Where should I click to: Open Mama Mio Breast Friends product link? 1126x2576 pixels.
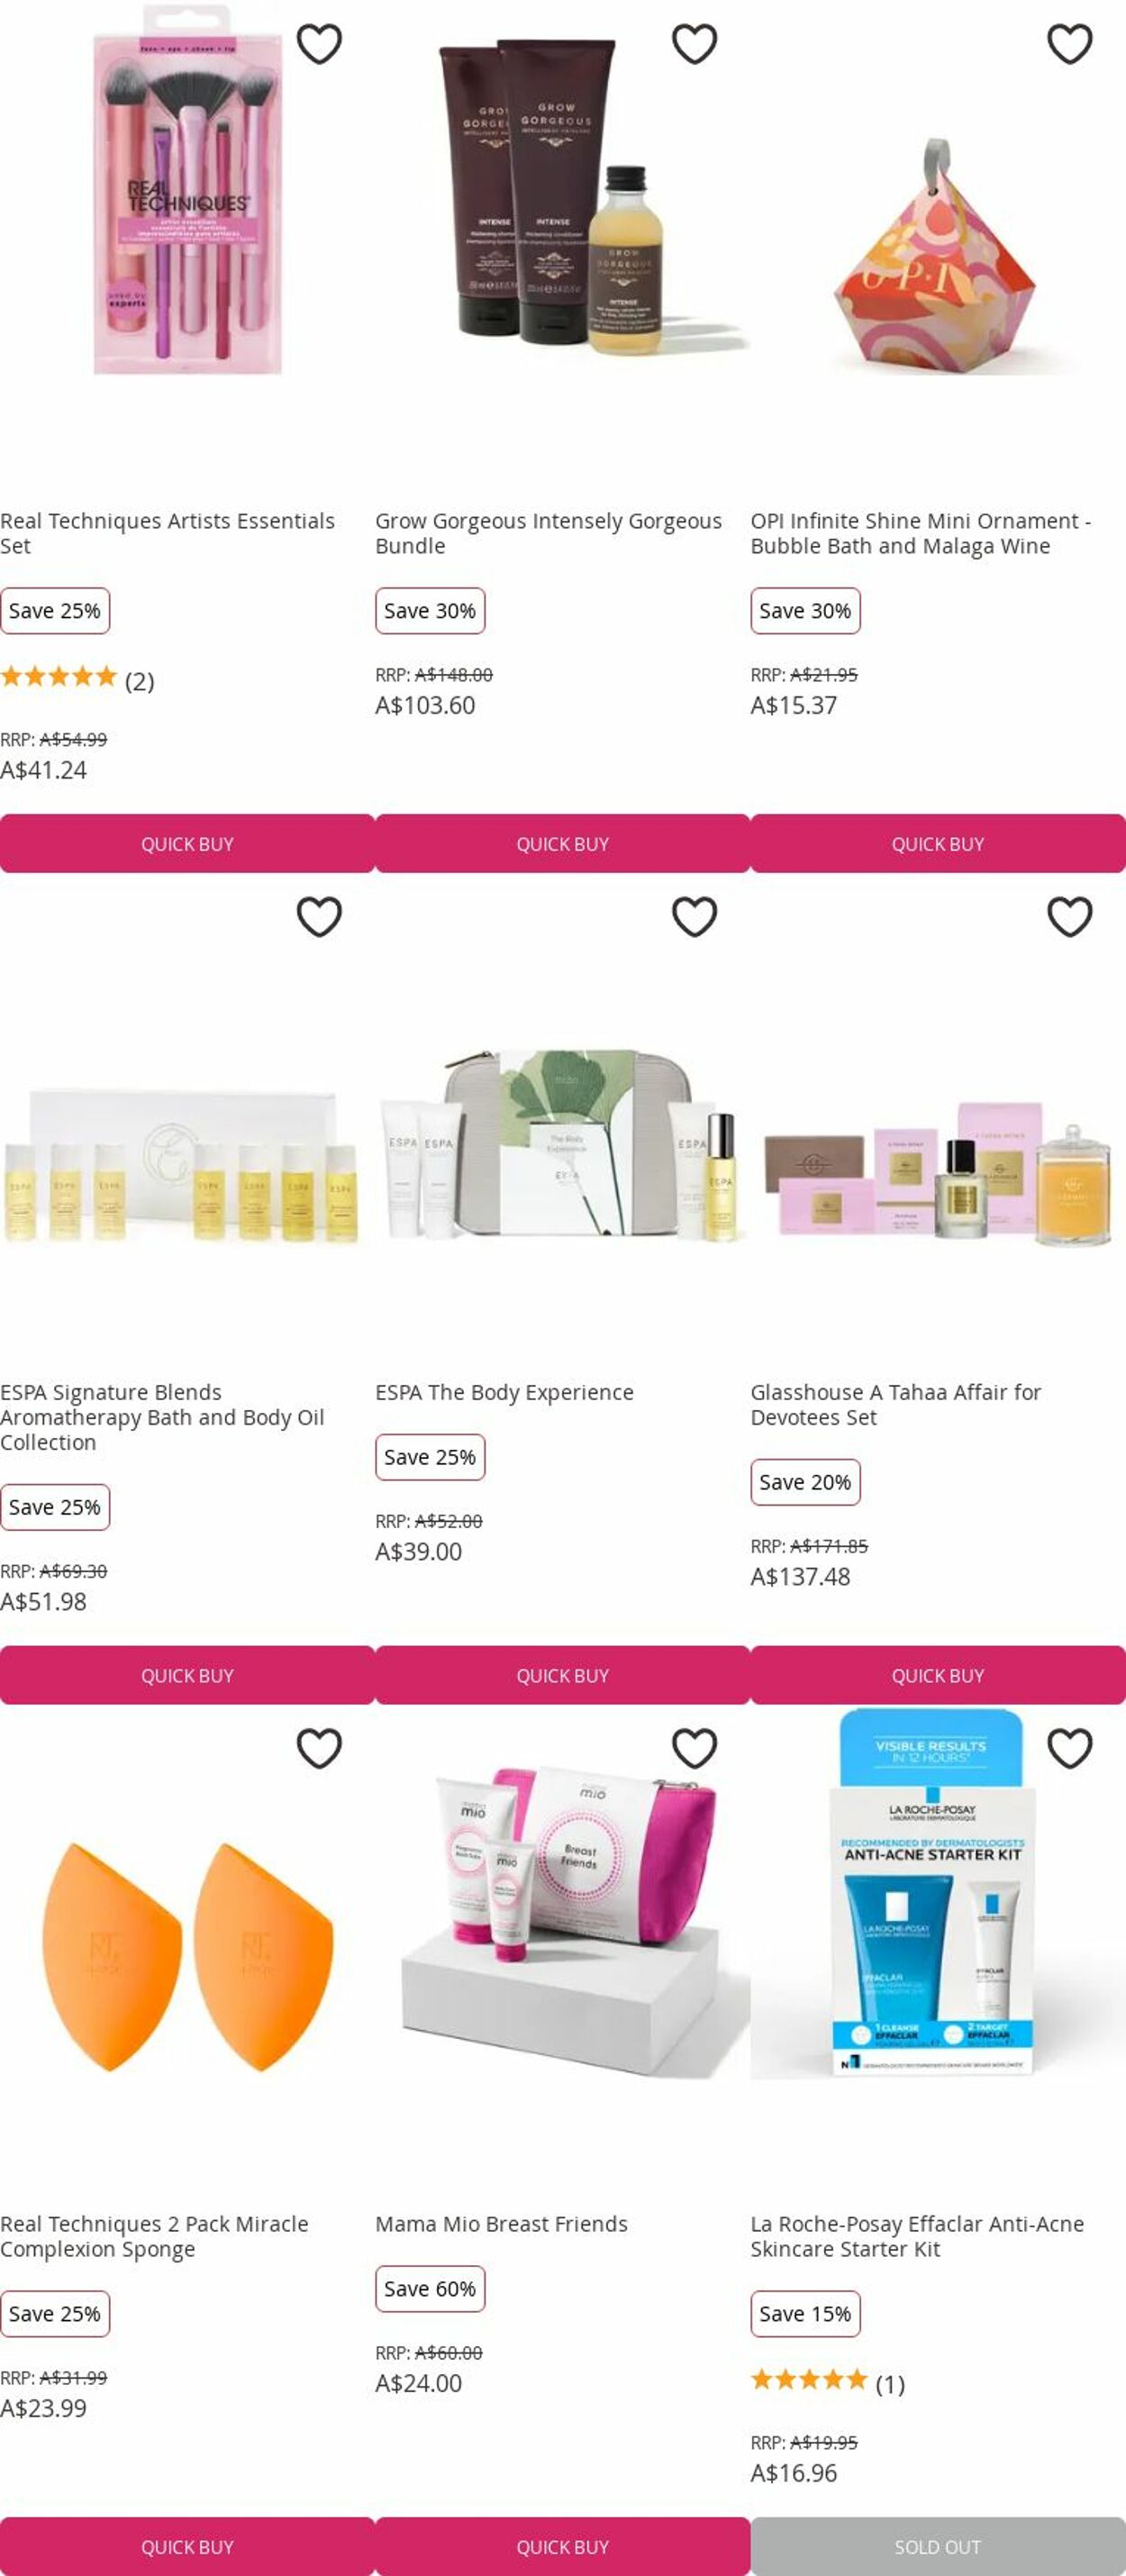coord(501,2223)
